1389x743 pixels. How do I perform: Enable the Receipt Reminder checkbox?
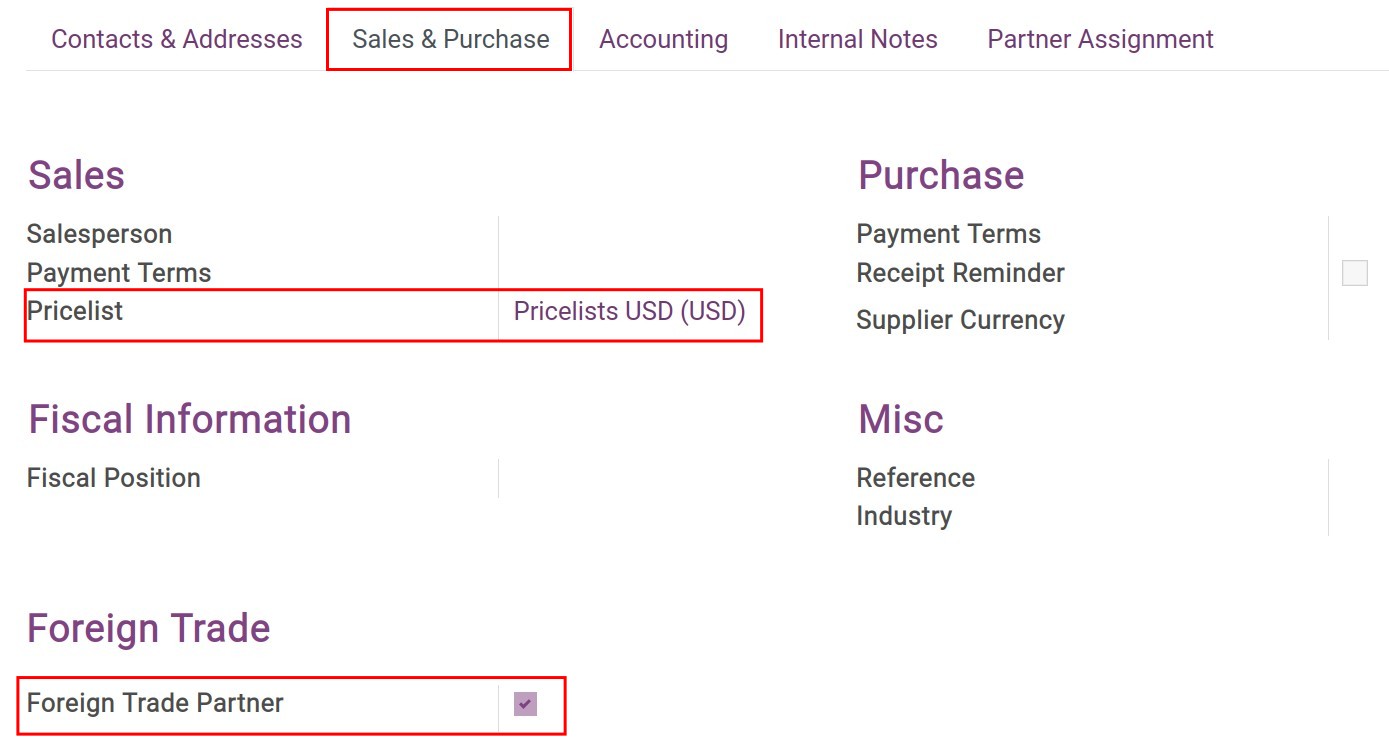click(x=1355, y=270)
